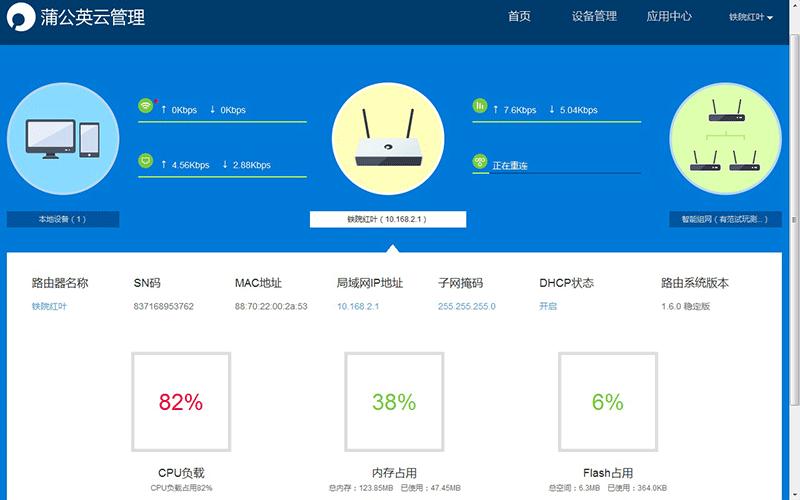
Task: Click the central router icon
Action: click(388, 139)
